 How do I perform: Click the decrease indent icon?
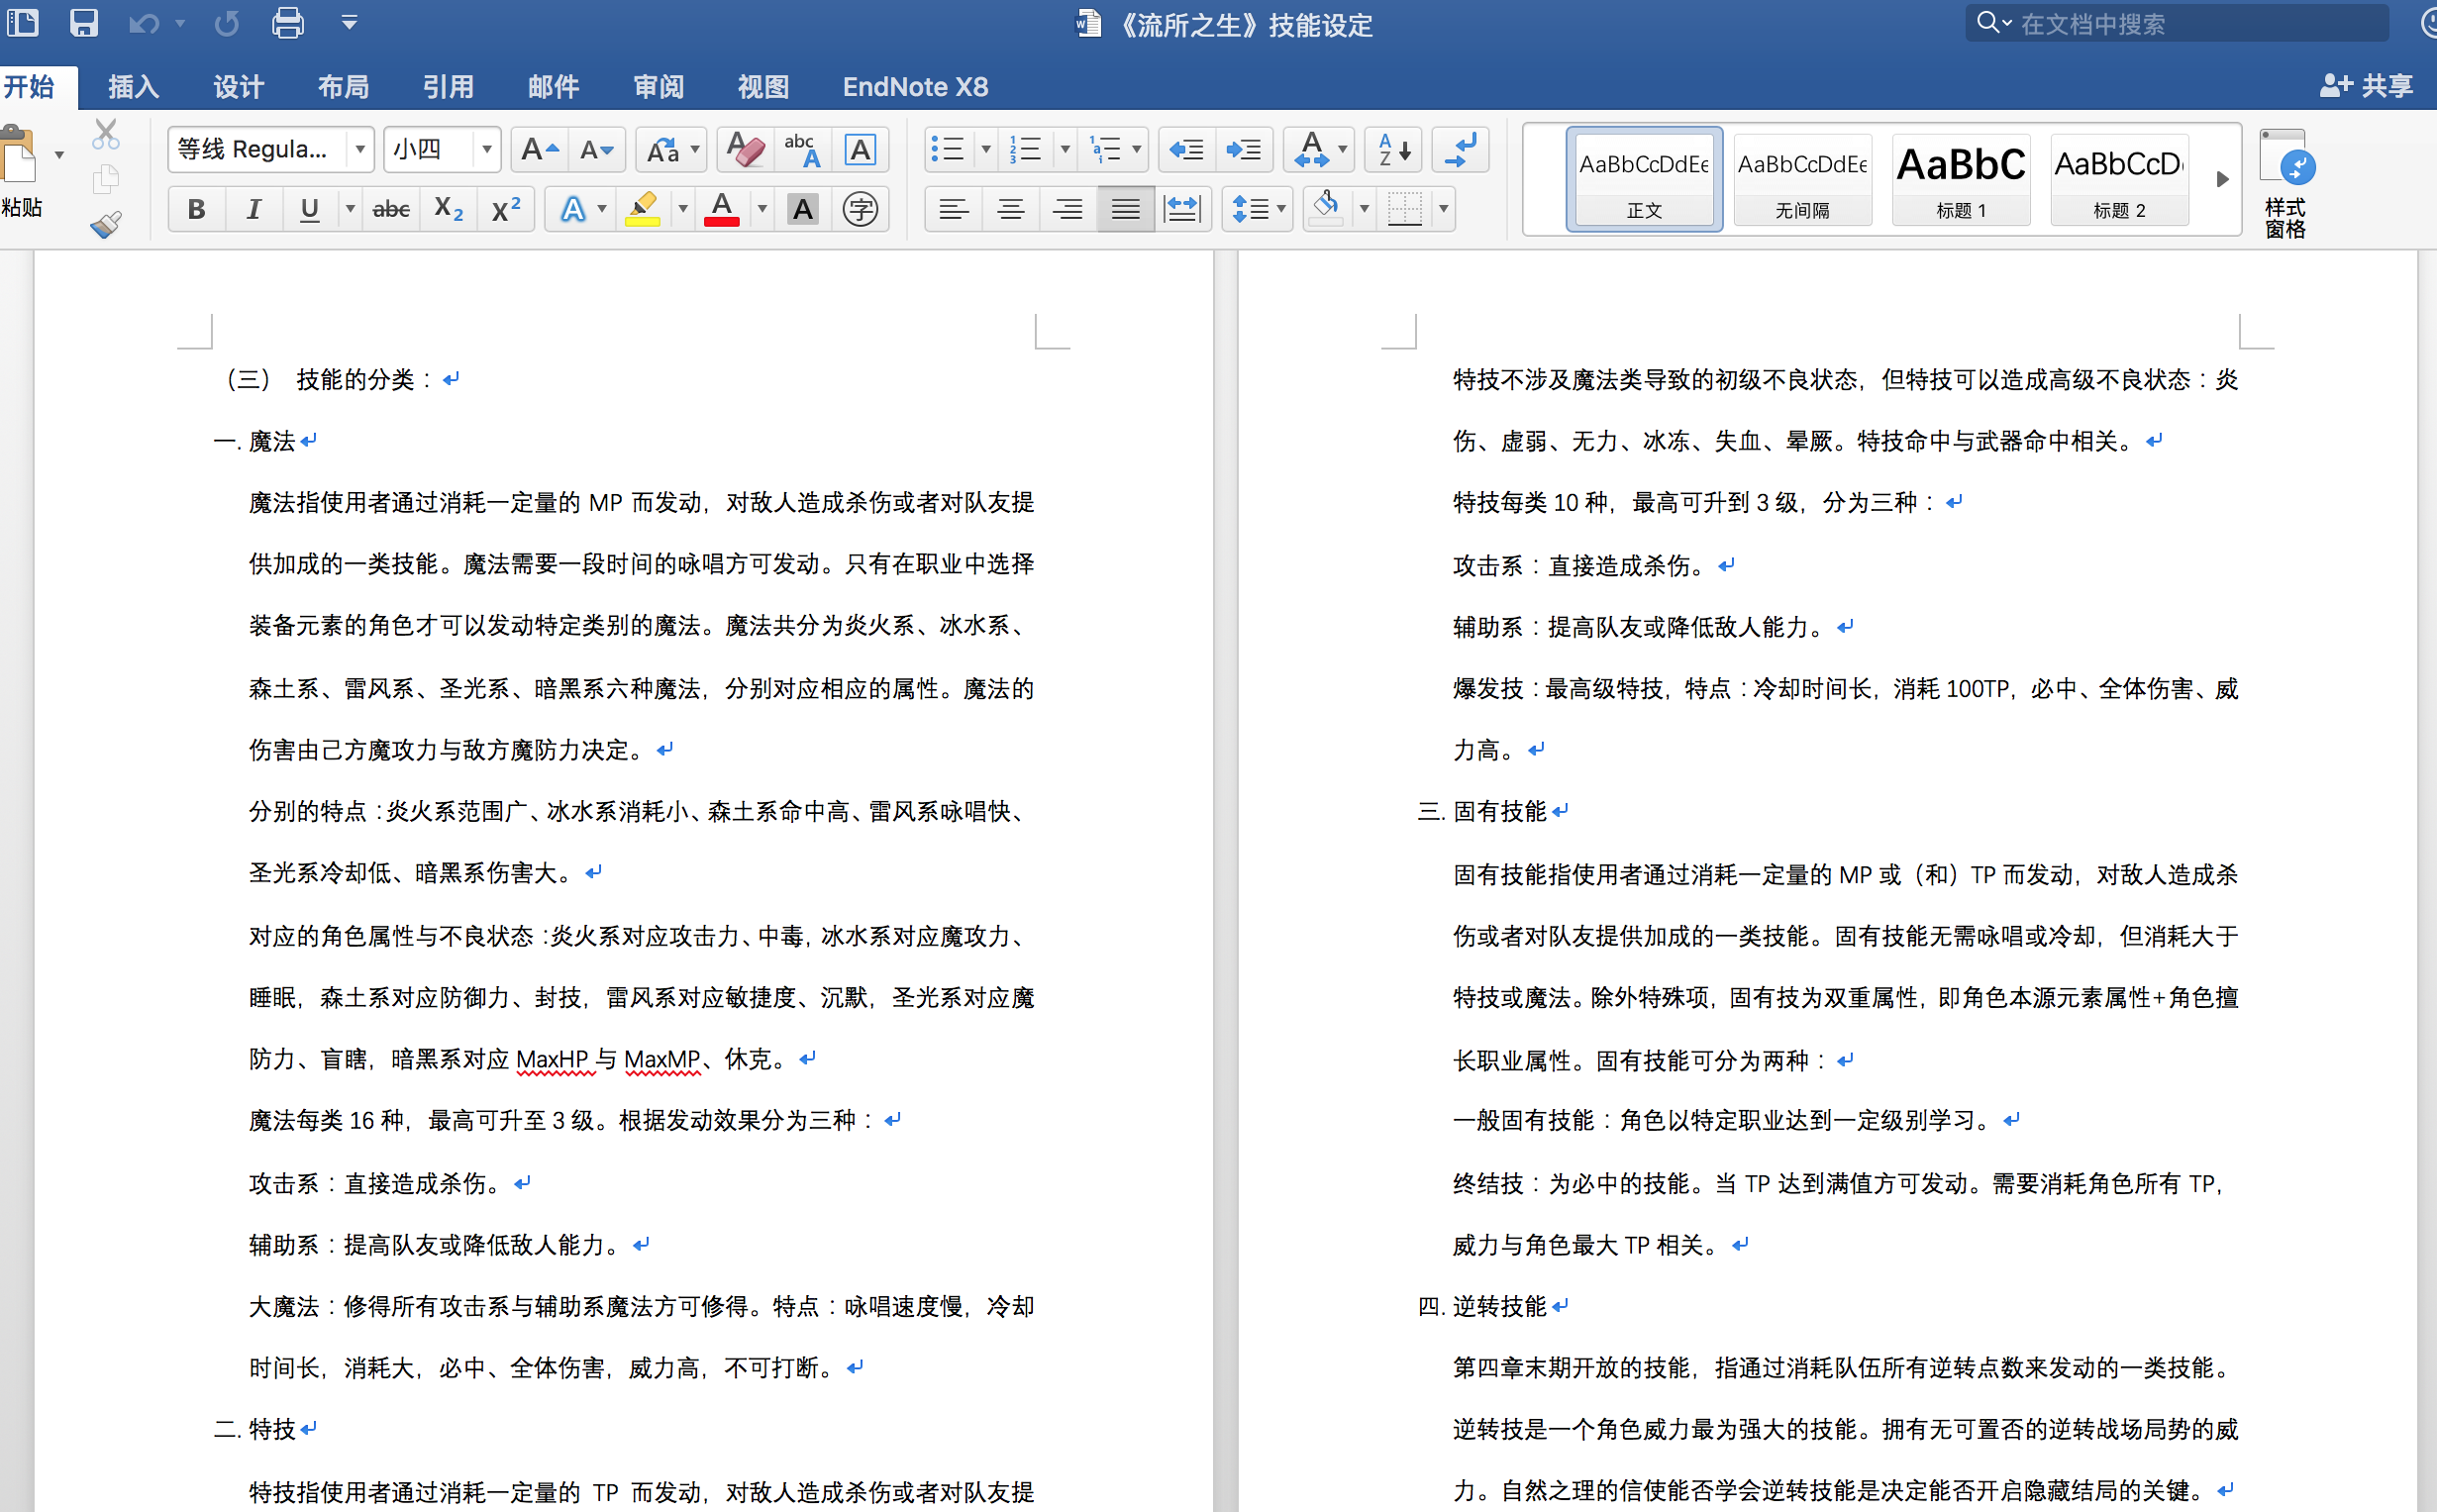click(x=1187, y=150)
